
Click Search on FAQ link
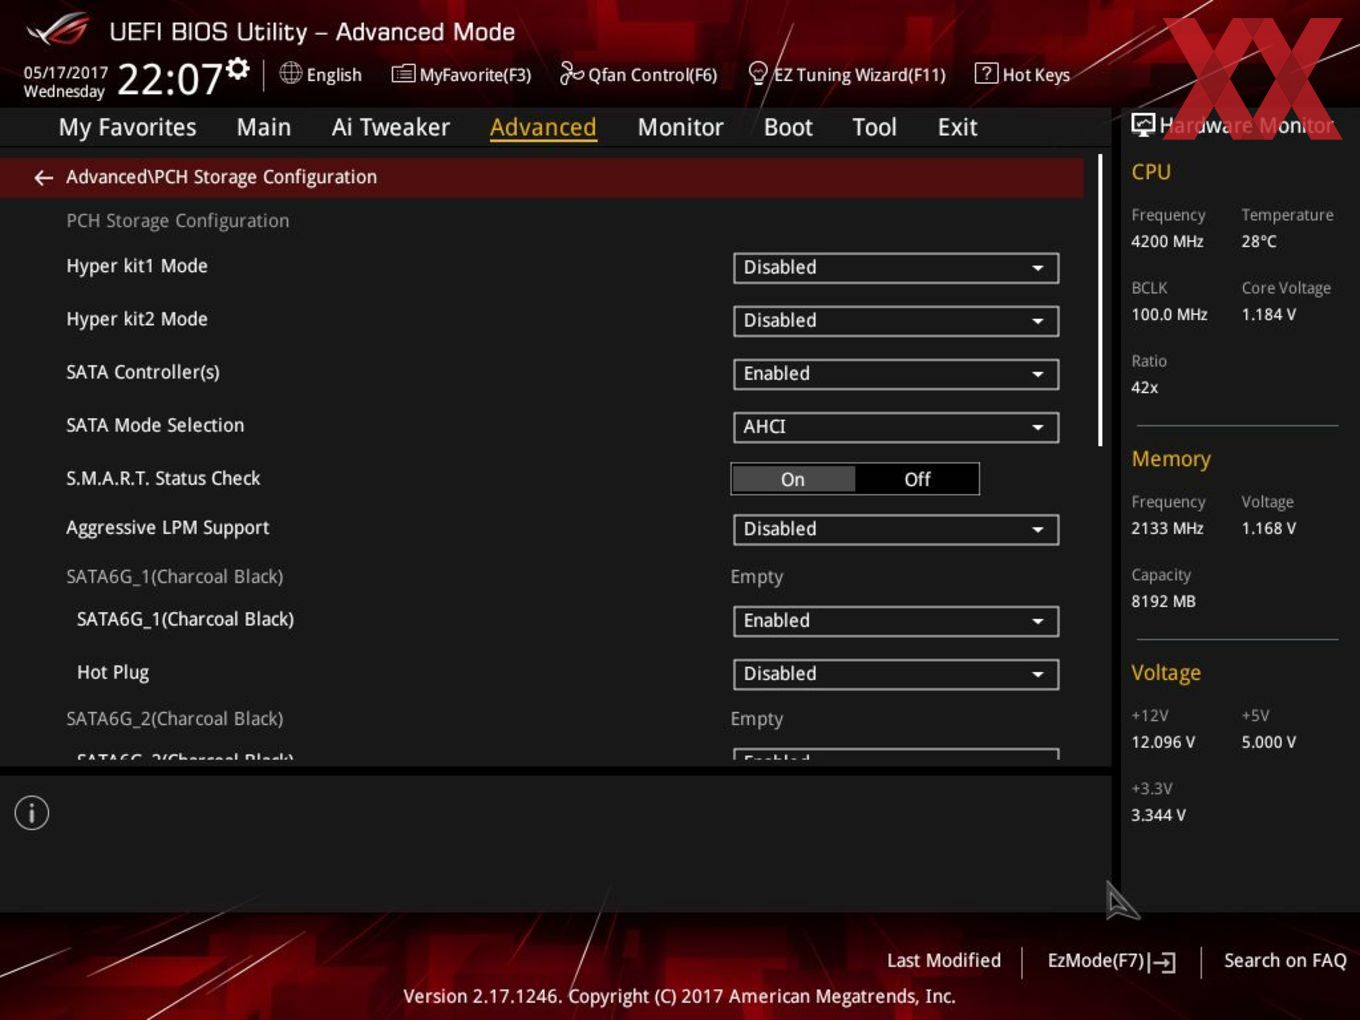tap(1285, 960)
